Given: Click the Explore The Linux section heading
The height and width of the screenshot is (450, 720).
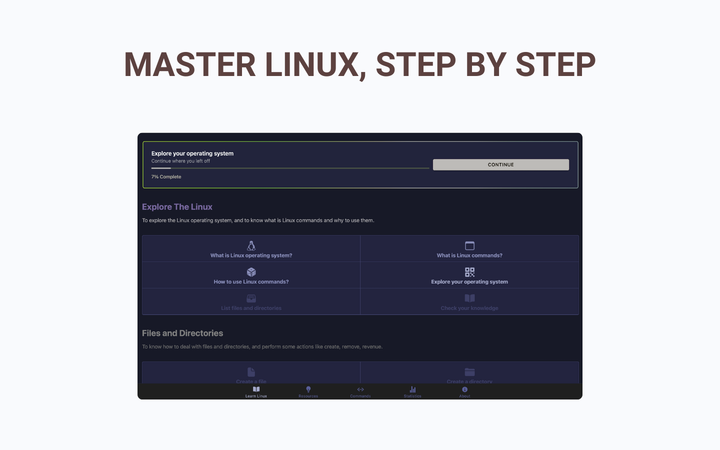Looking at the screenshot, I should [x=177, y=207].
